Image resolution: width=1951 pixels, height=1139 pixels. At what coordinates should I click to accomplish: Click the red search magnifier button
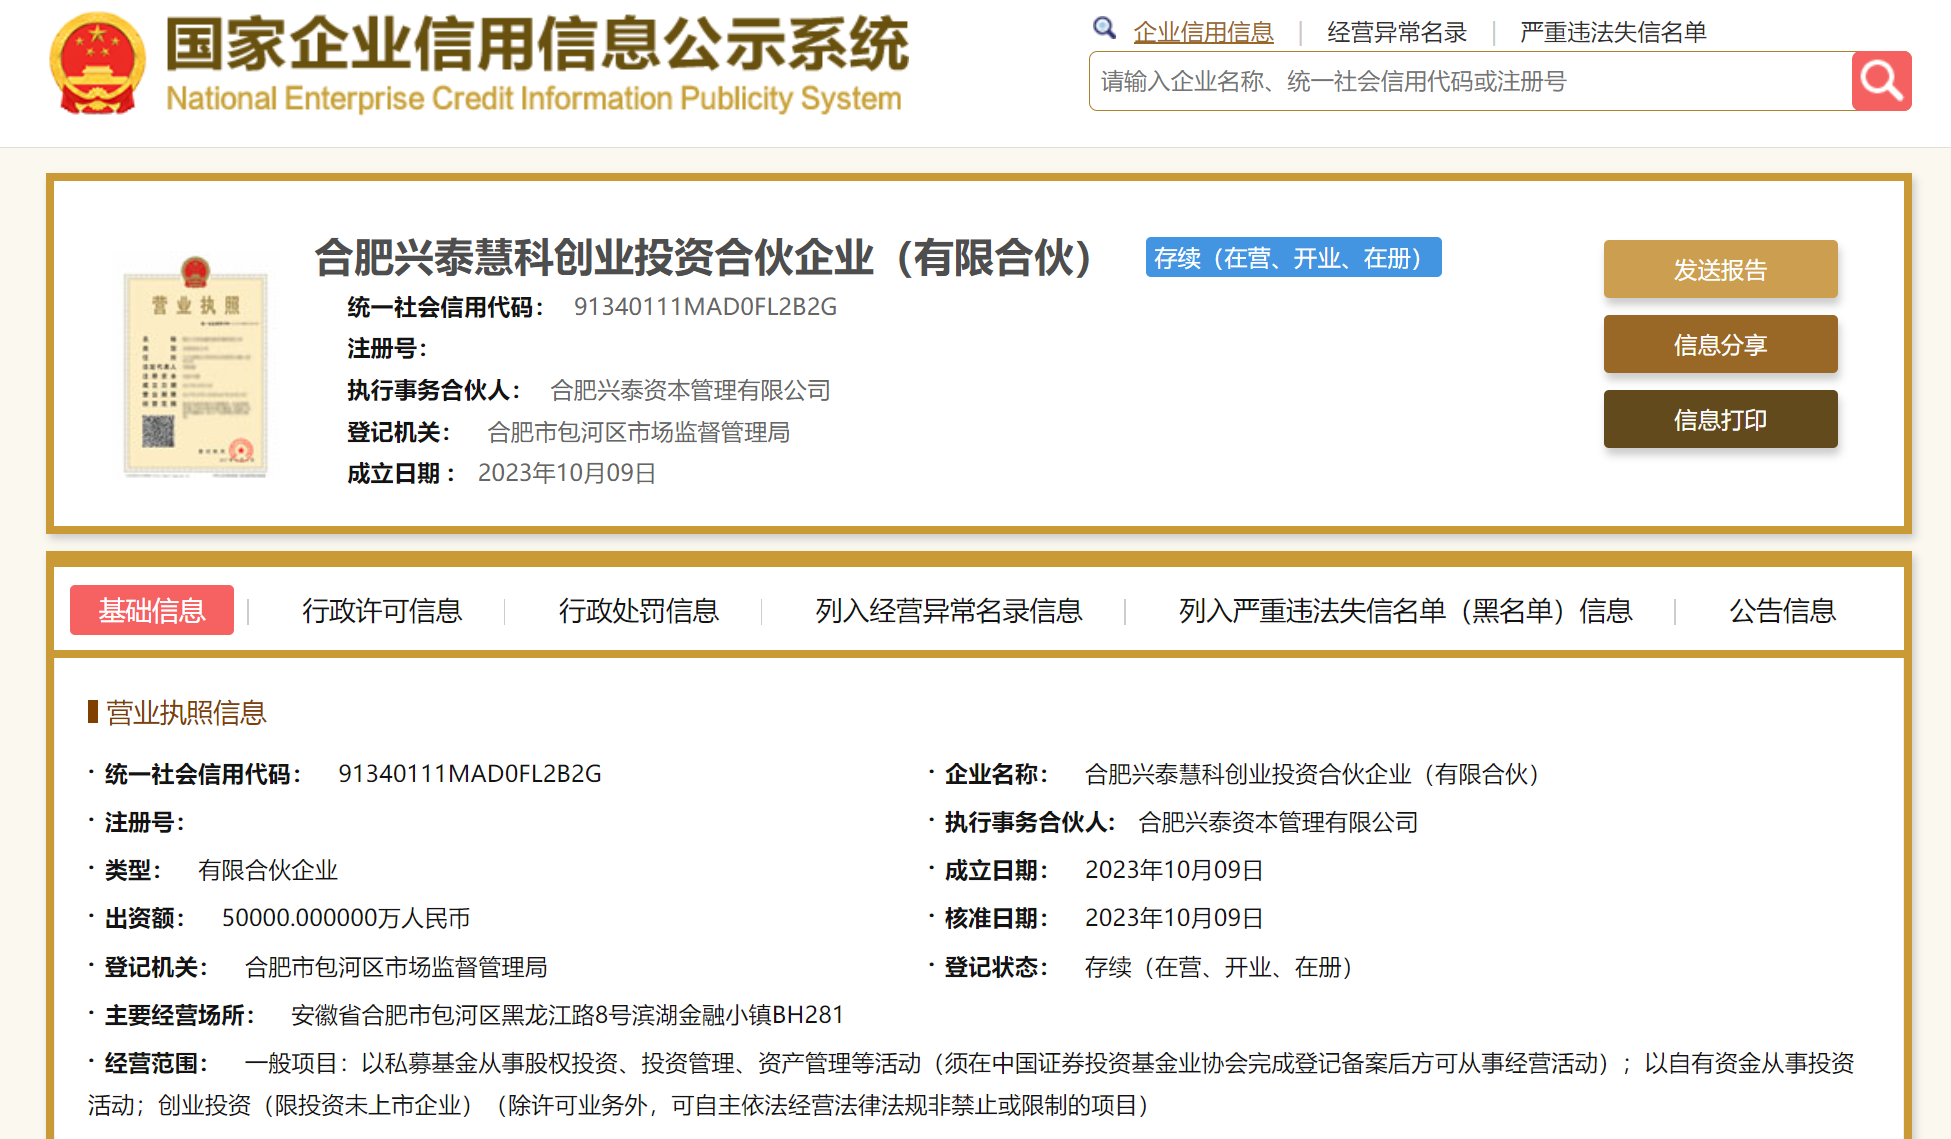(x=1881, y=81)
